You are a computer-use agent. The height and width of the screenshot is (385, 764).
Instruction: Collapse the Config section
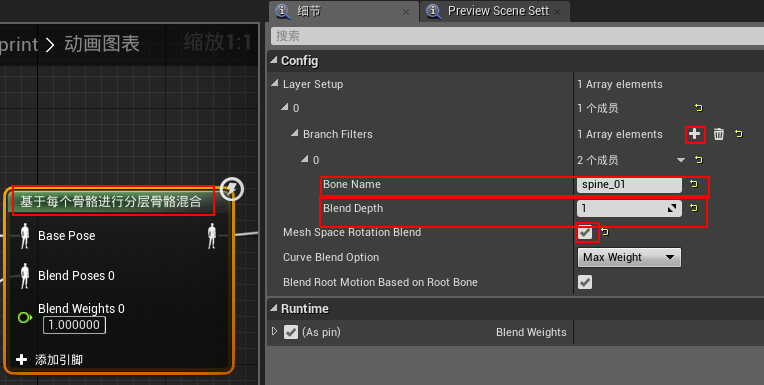274,60
